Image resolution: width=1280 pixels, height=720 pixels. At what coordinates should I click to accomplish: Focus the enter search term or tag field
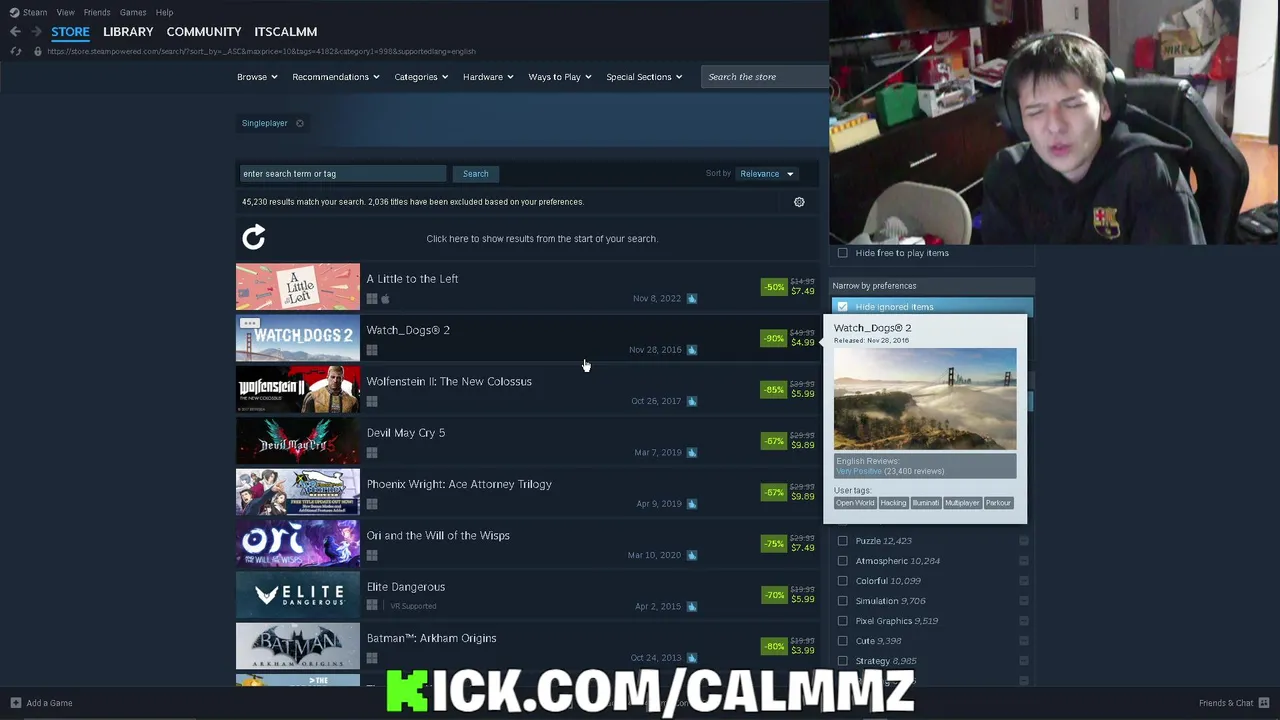click(x=342, y=174)
